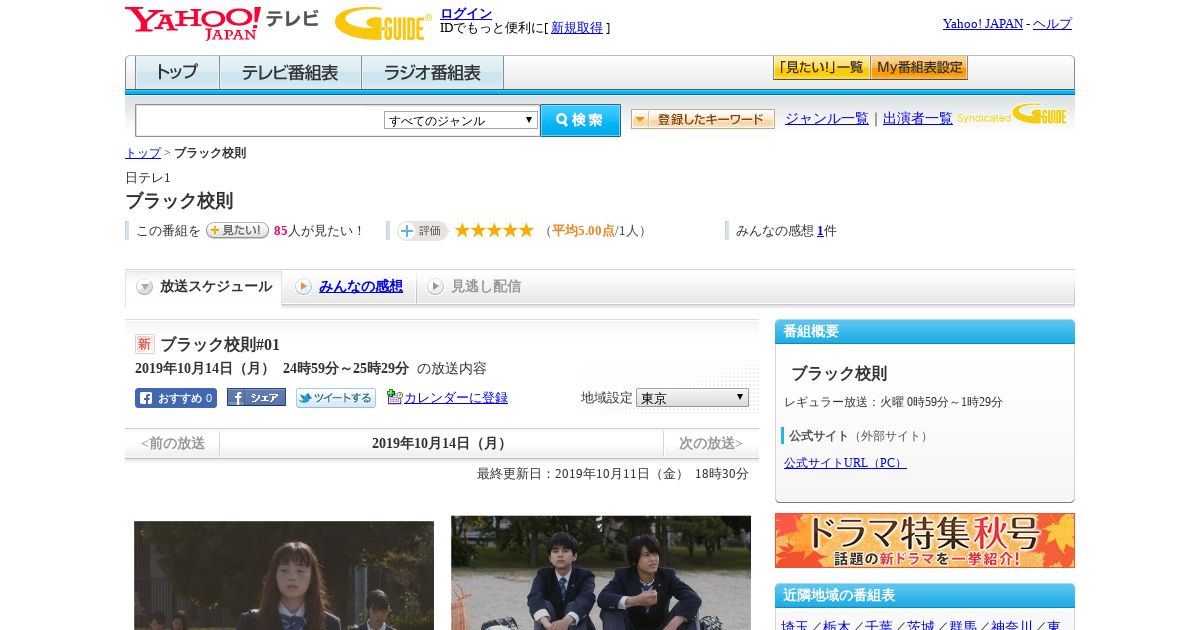Click the 最終更新日 timestamp text
The width and height of the screenshot is (1200, 630).
(x=613, y=474)
